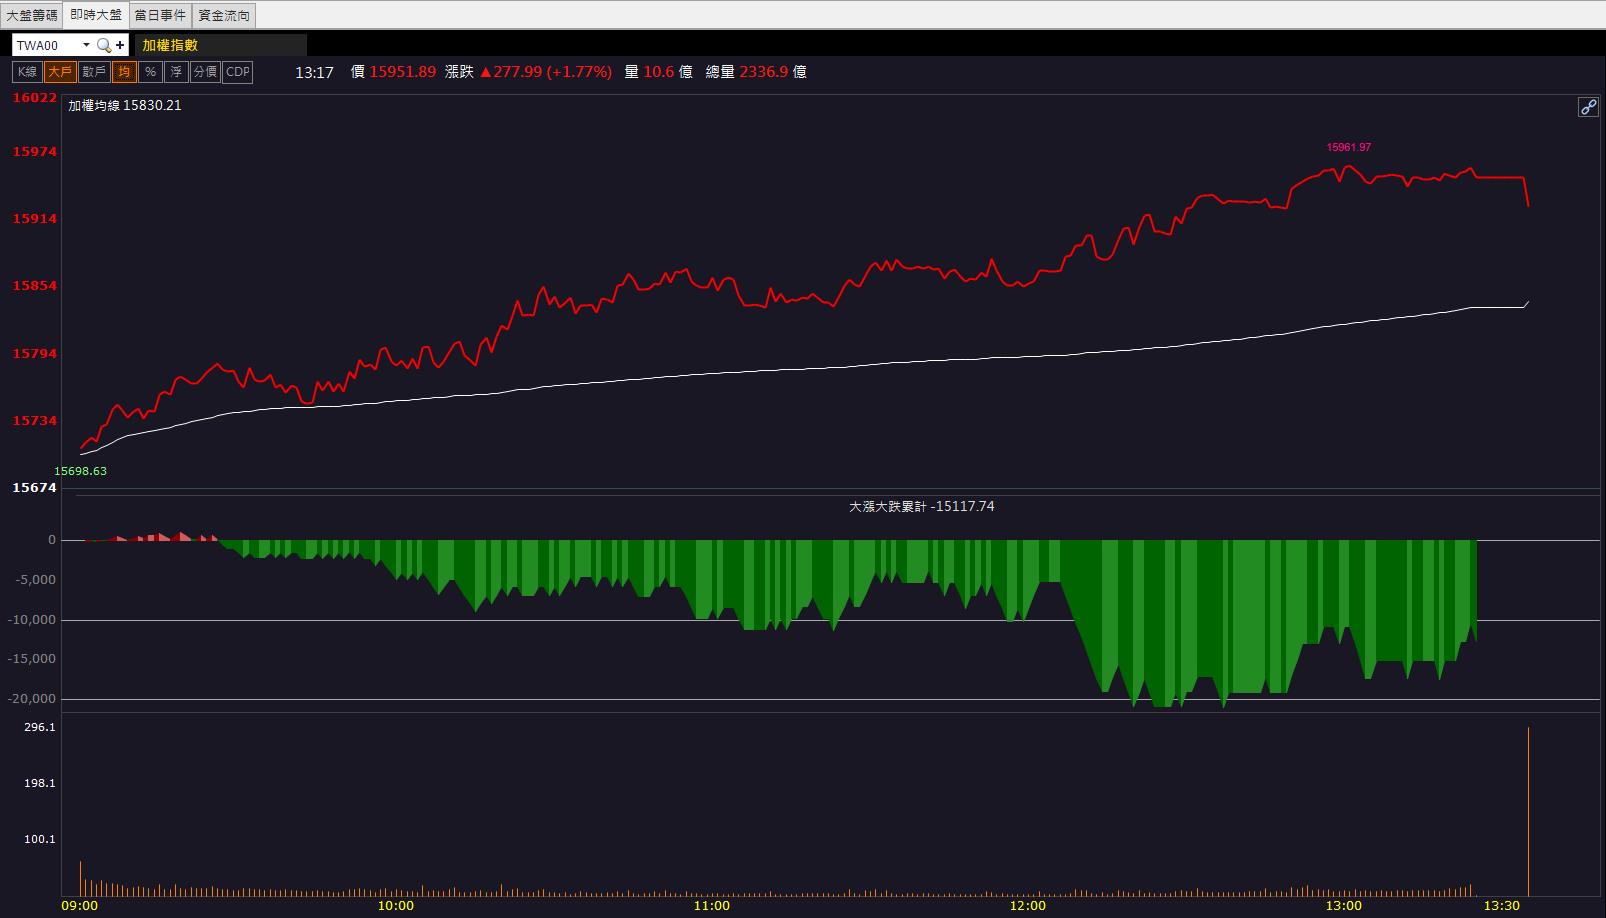1606x918 pixels.
Task: Expand the symbol dropdown arrow
Action: pos(86,45)
